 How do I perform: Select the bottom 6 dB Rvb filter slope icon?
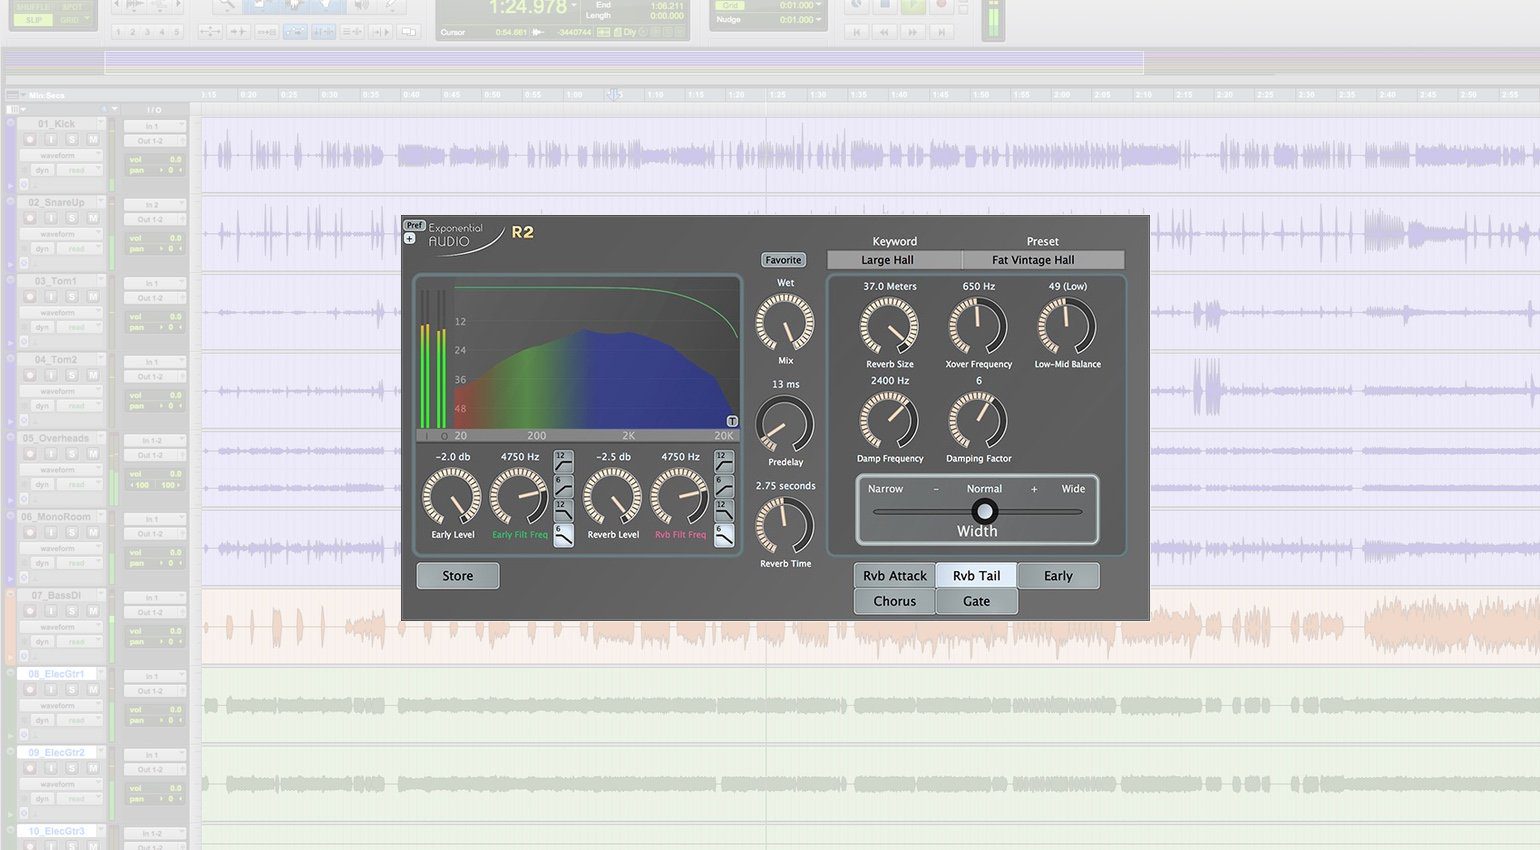click(x=724, y=535)
